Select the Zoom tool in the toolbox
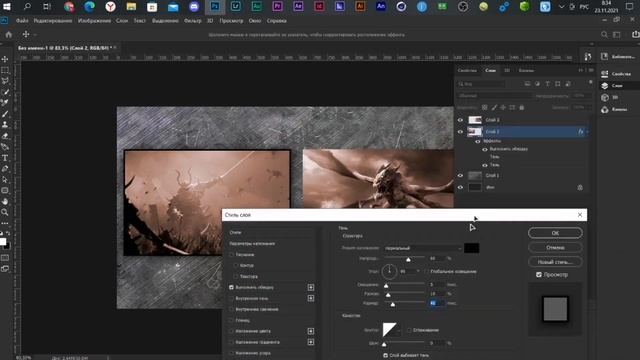640x360 pixels. coord(5,212)
